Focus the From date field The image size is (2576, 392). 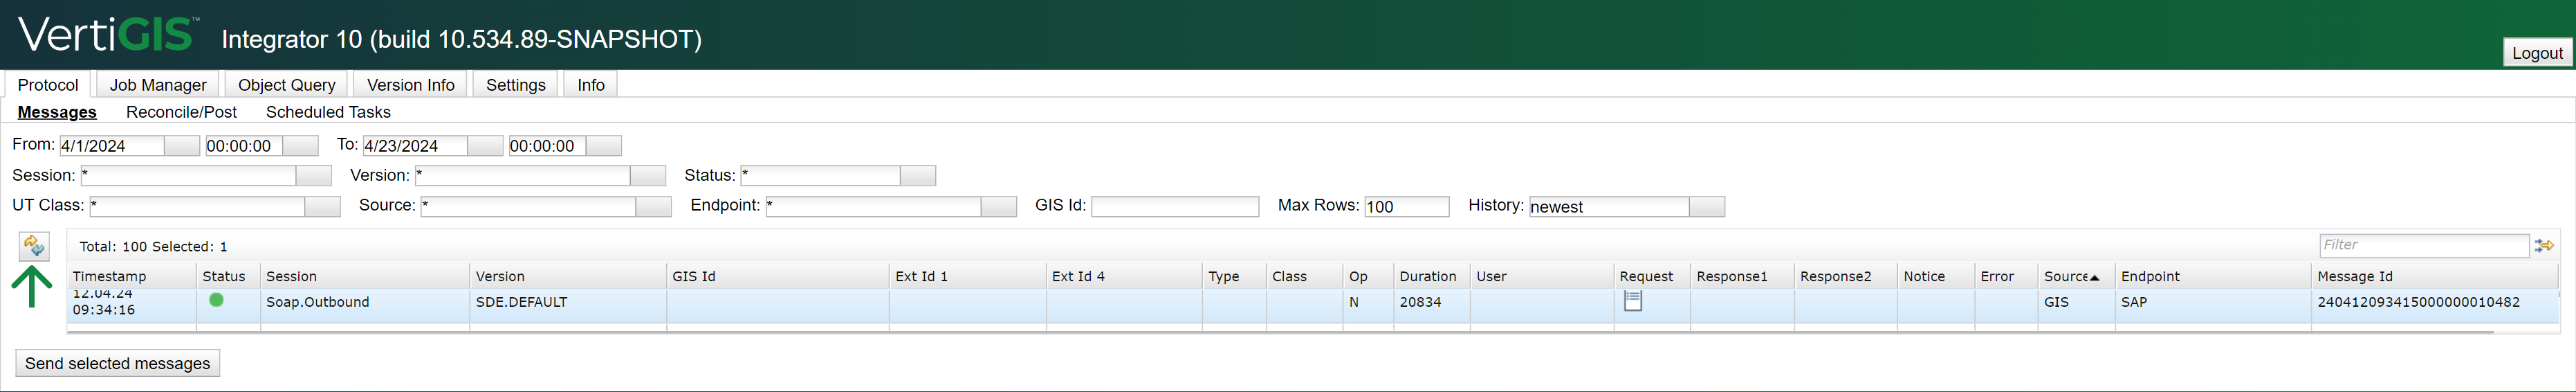click(x=112, y=146)
